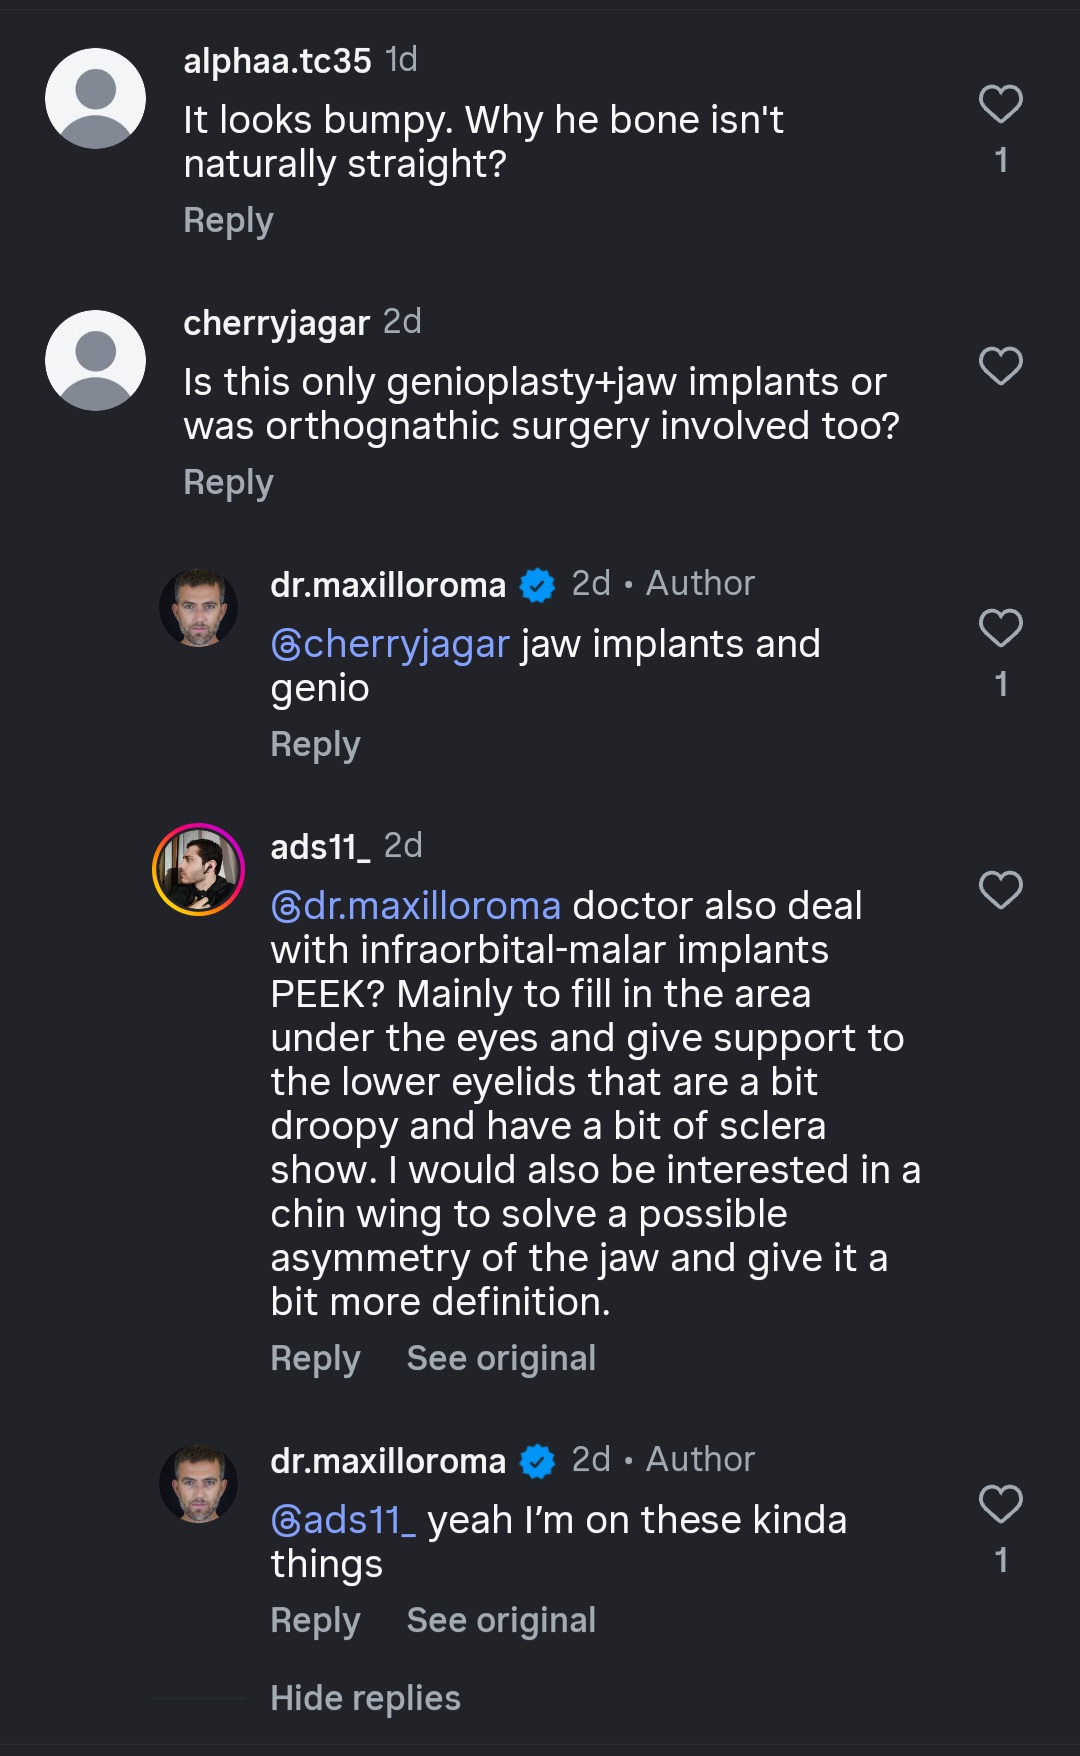Reply to alphaa.tc35's comment

click(228, 220)
